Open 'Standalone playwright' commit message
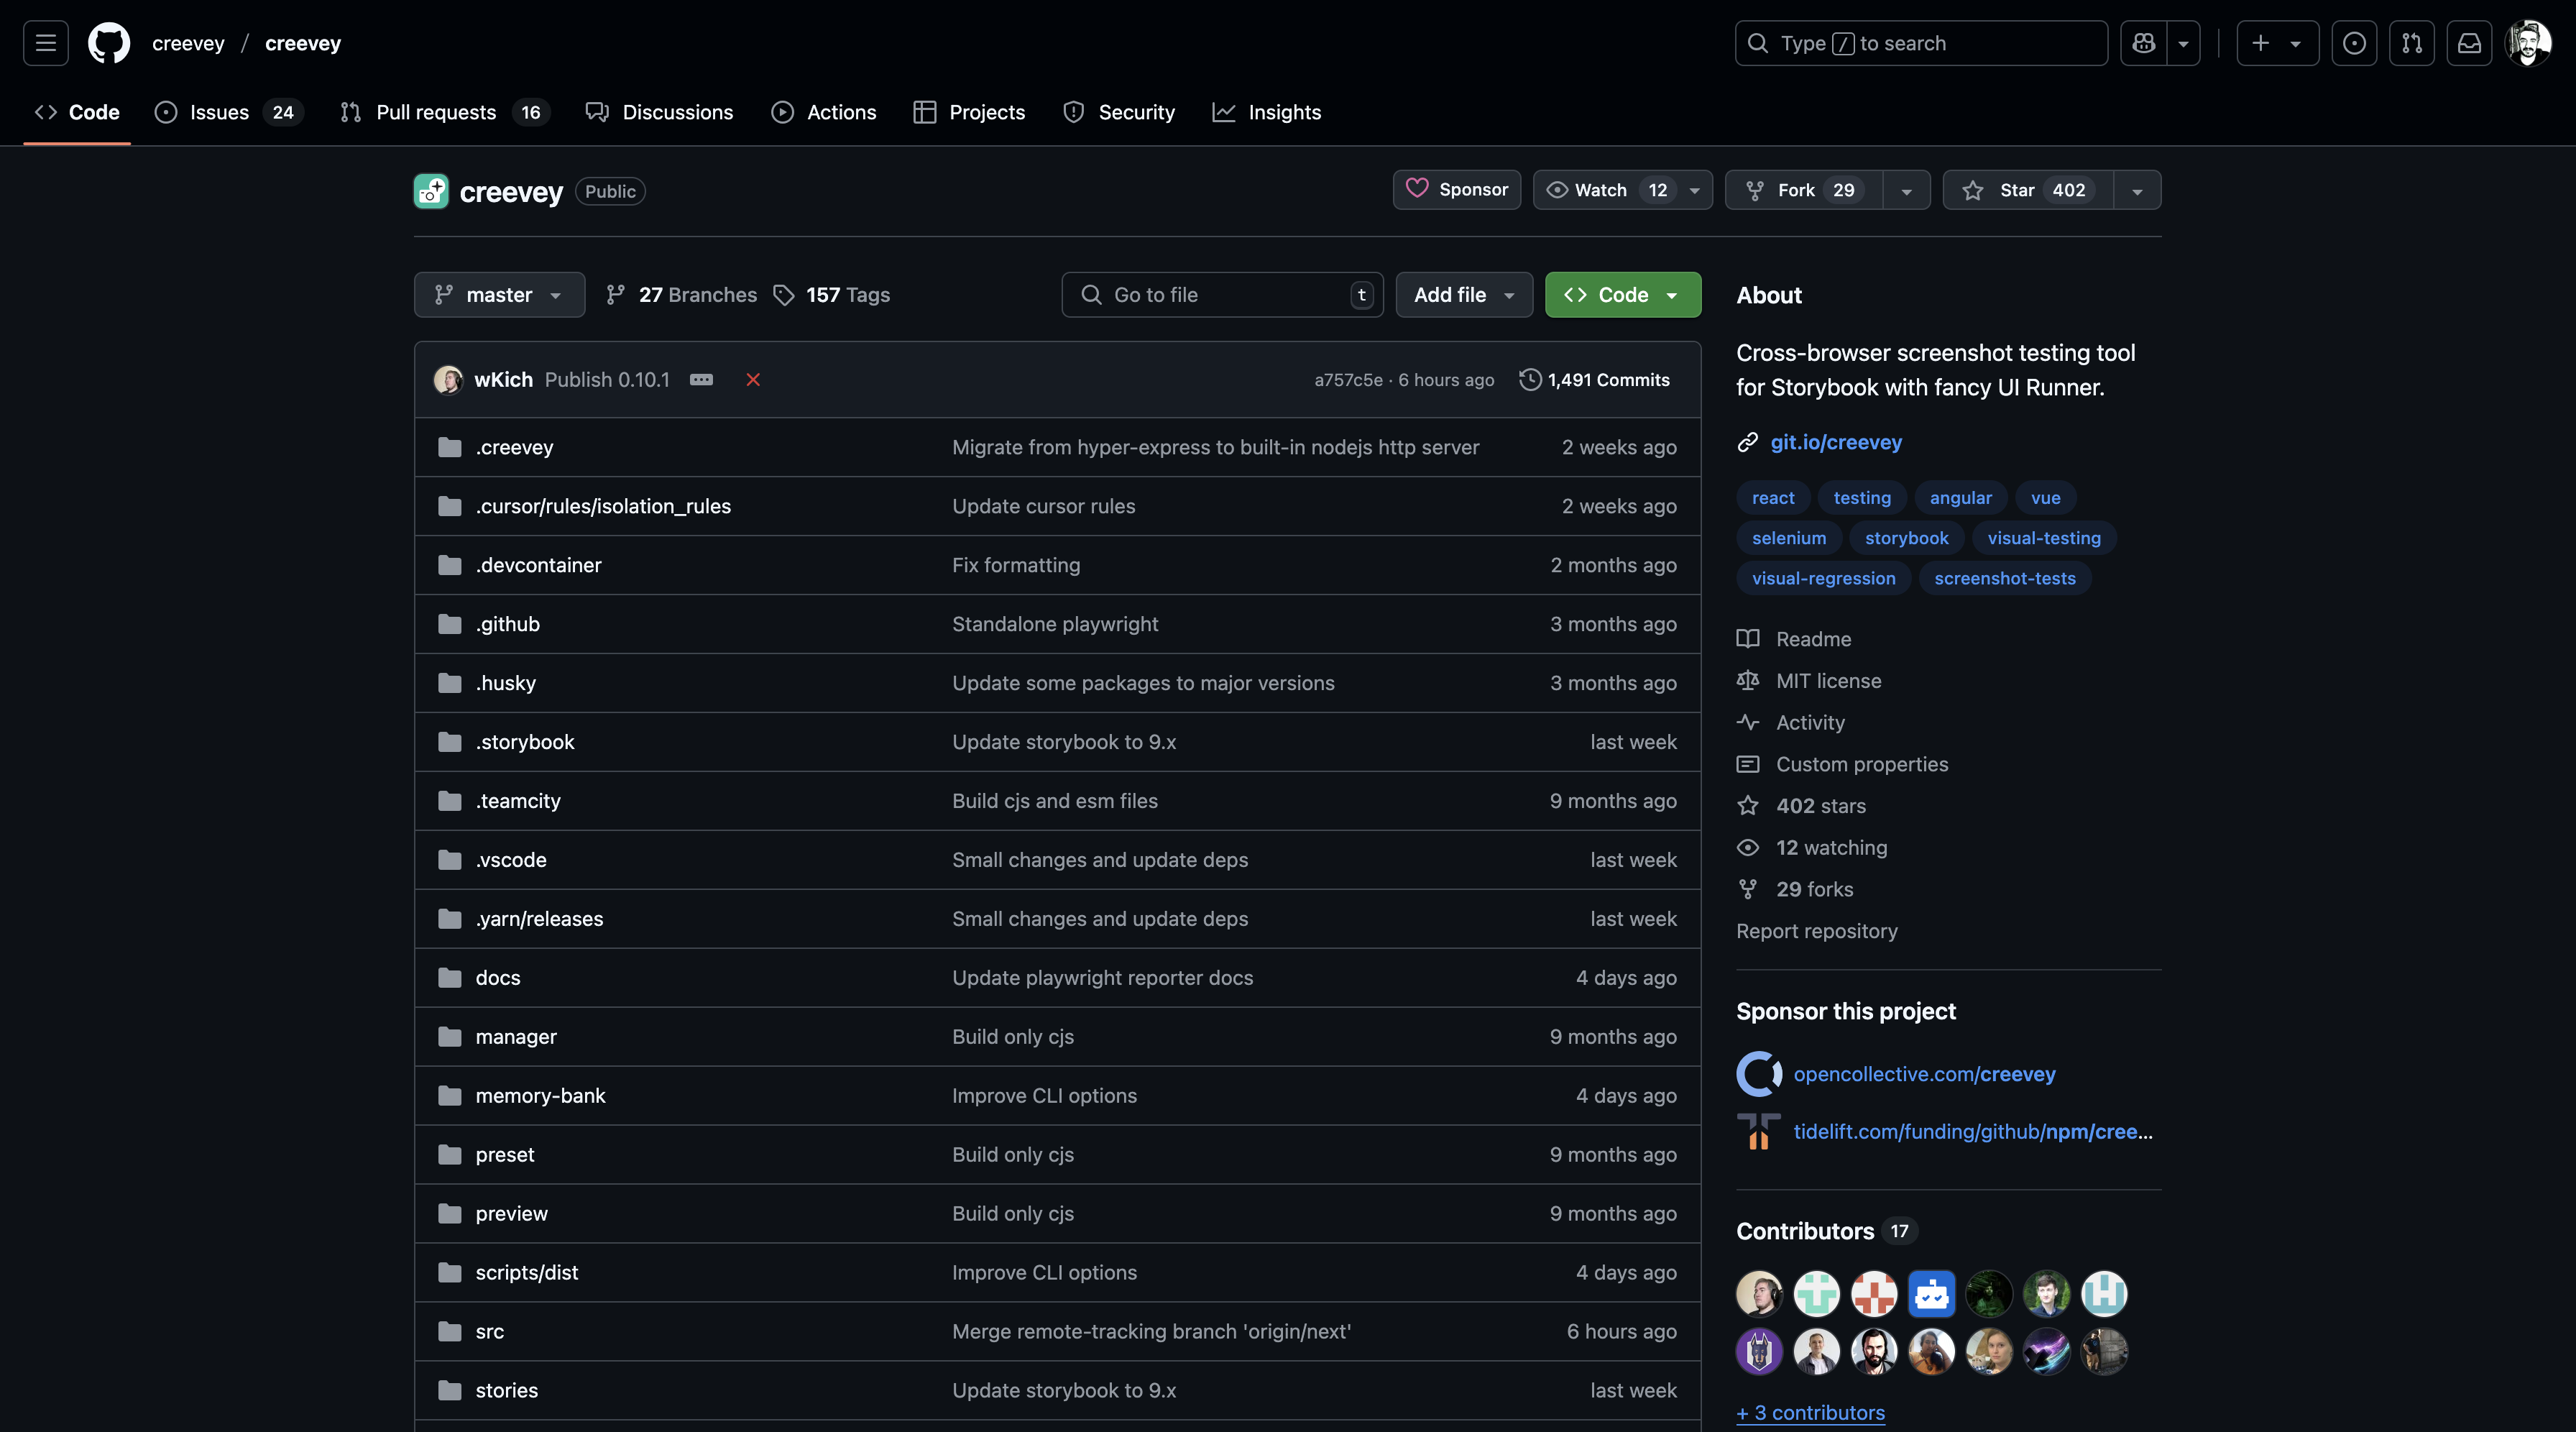Viewport: 2576px width, 1432px height. (x=1055, y=624)
